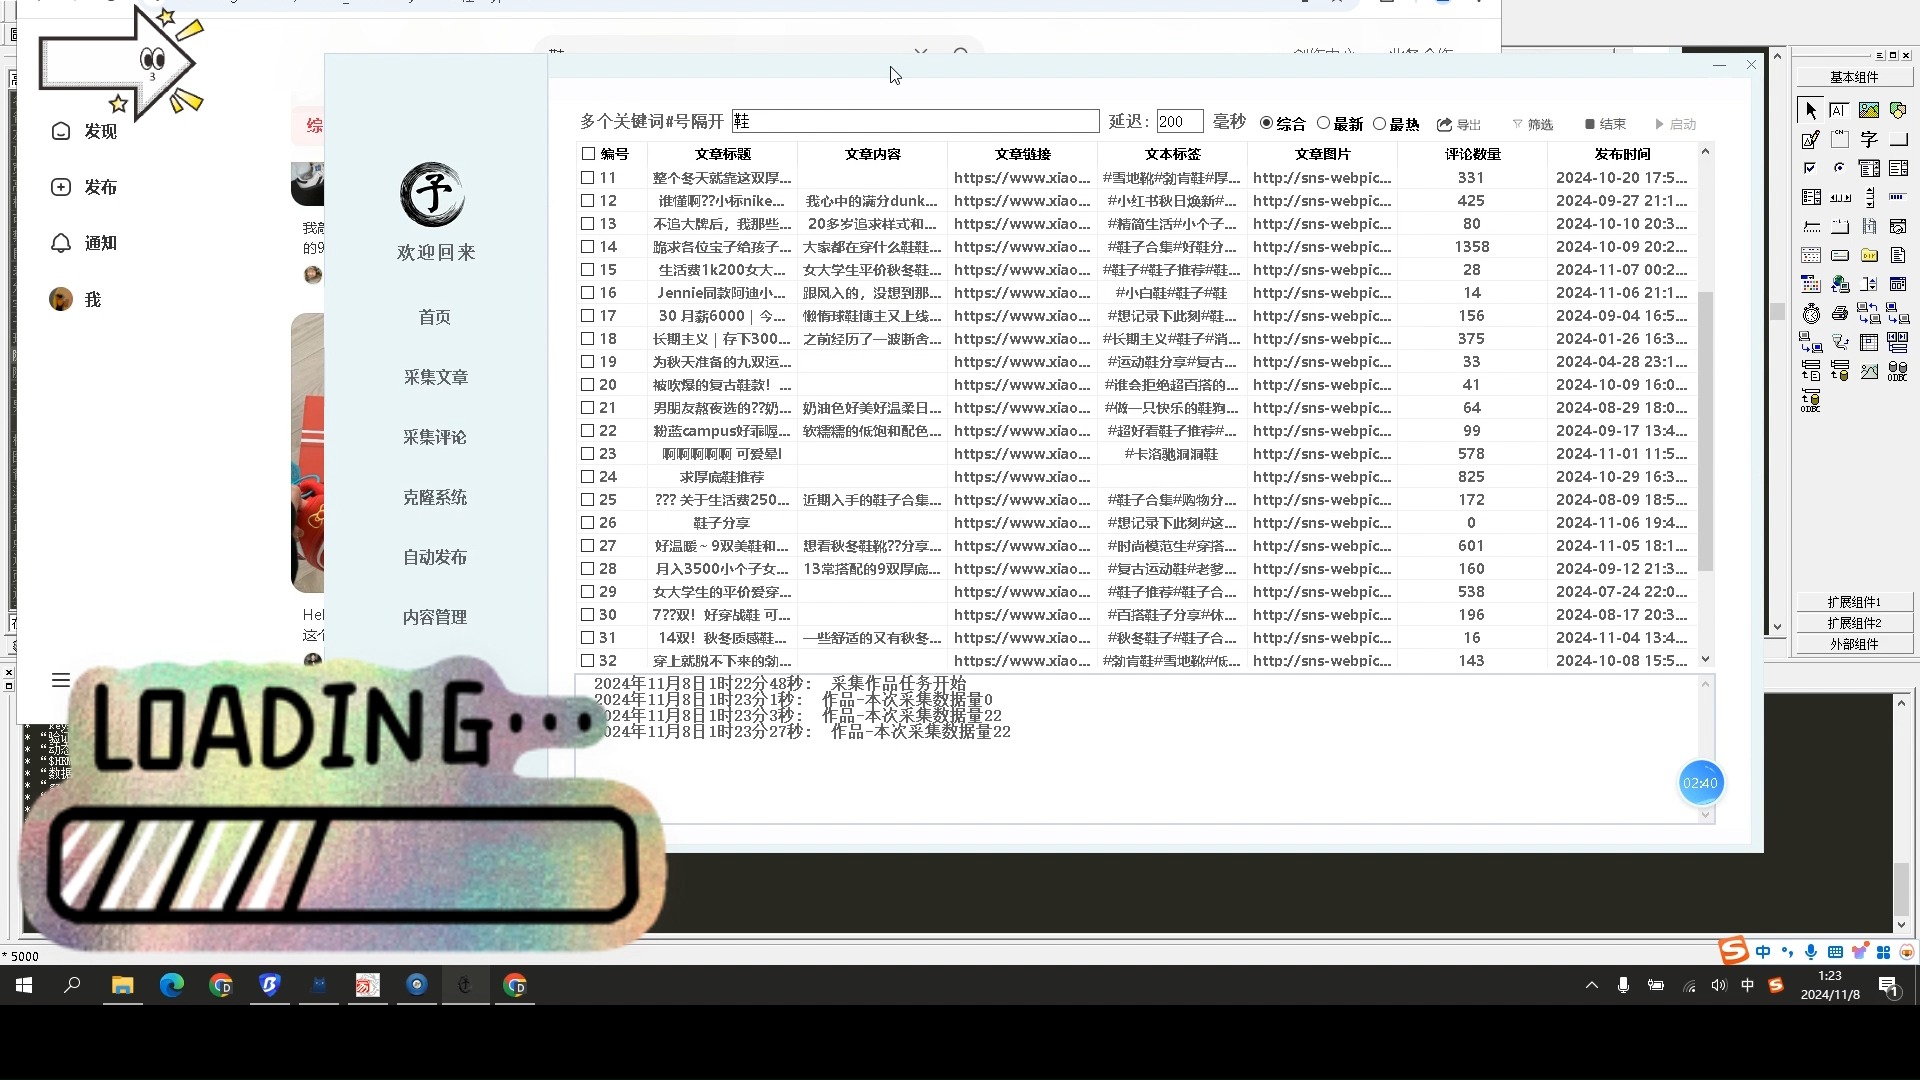1920x1080 pixels.
Task: Click the table vertical scrollbar thumb
Action: (1706, 430)
